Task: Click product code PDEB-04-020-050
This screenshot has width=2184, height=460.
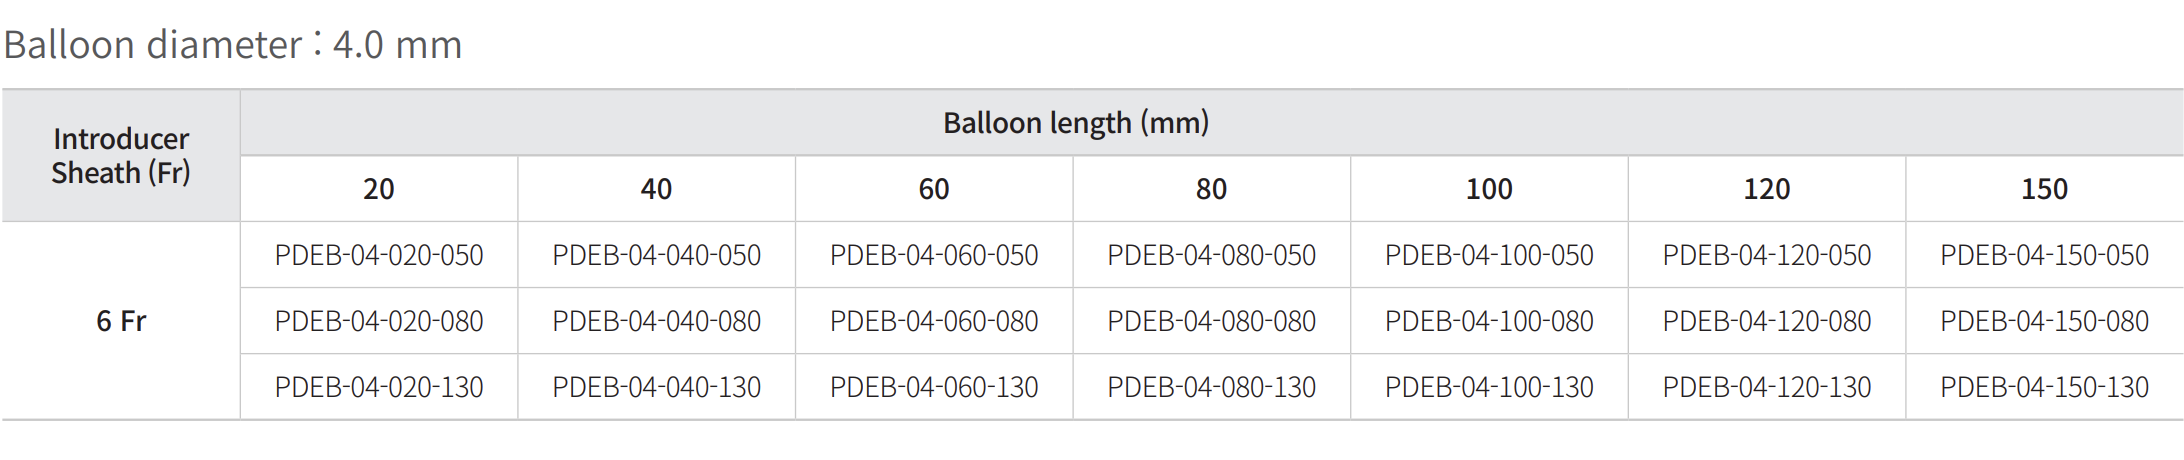Action: 379,255
